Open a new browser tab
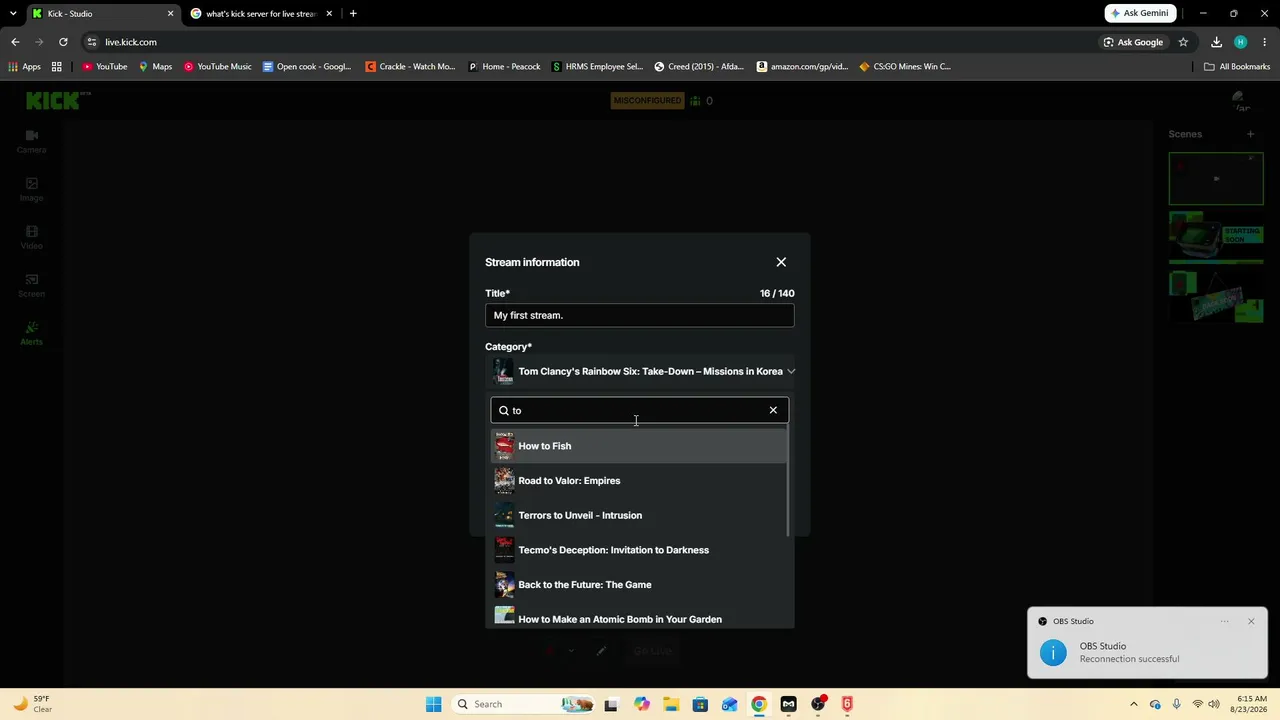 (353, 14)
